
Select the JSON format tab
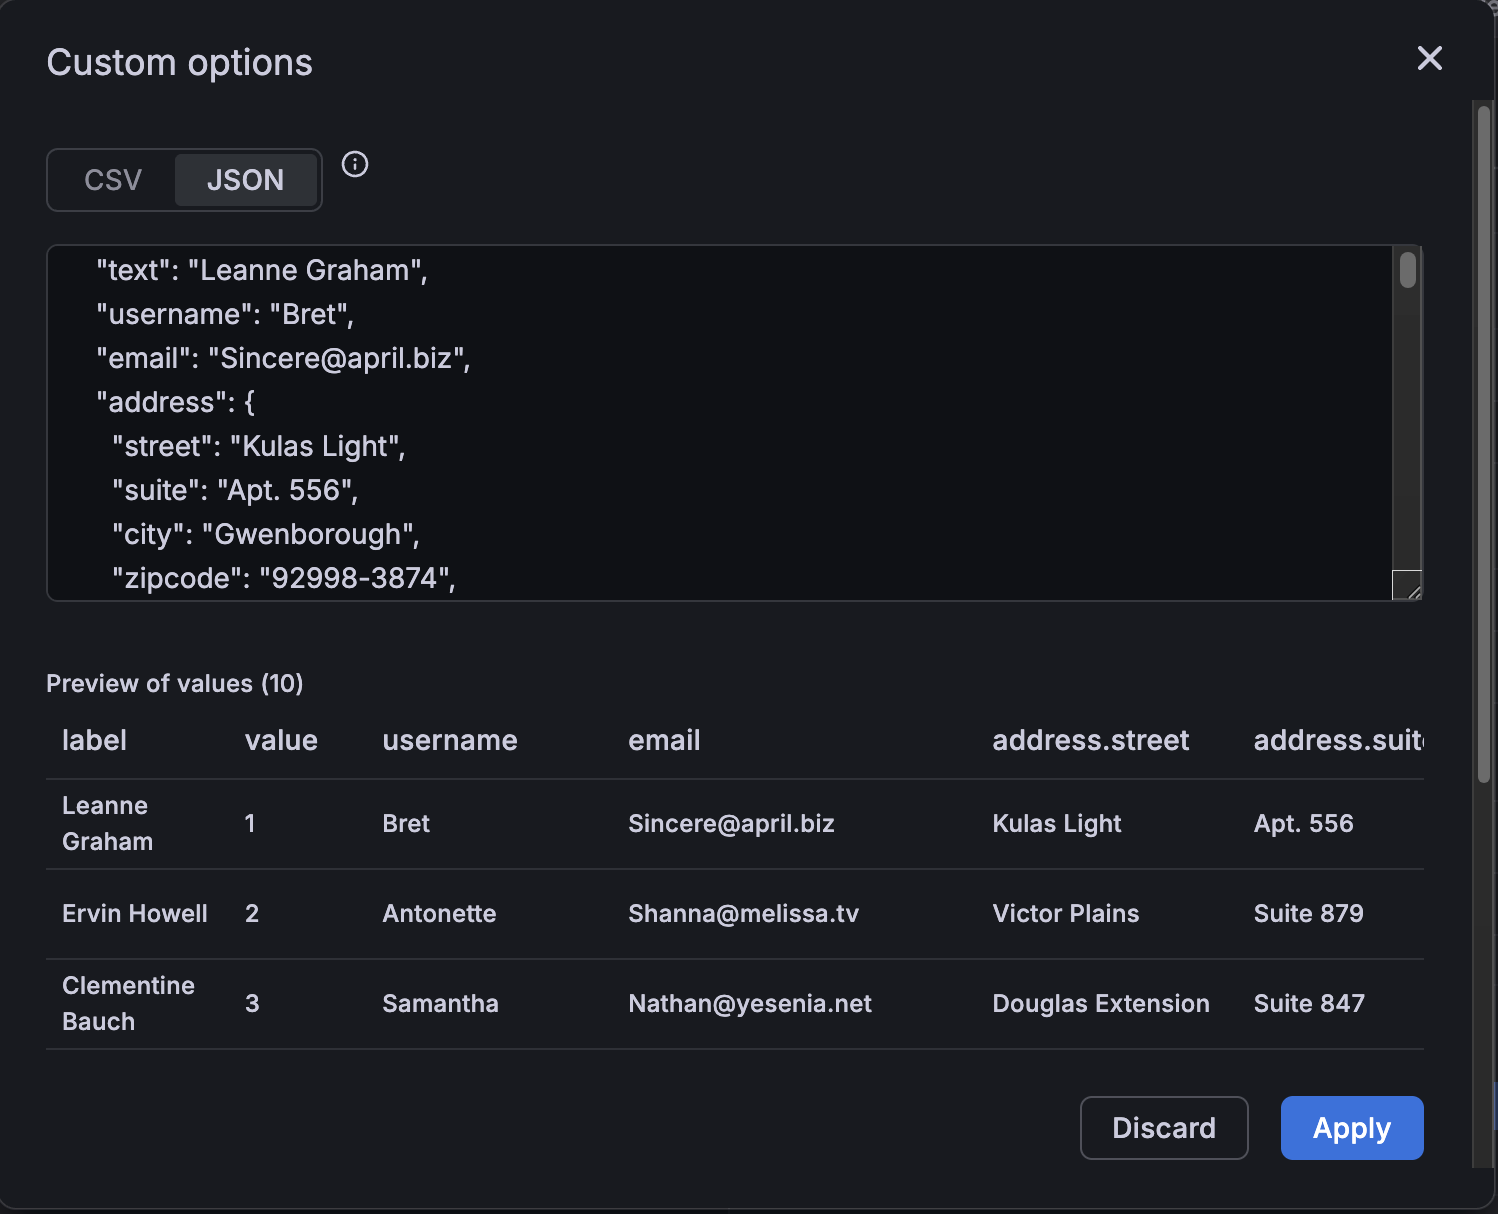tap(245, 180)
